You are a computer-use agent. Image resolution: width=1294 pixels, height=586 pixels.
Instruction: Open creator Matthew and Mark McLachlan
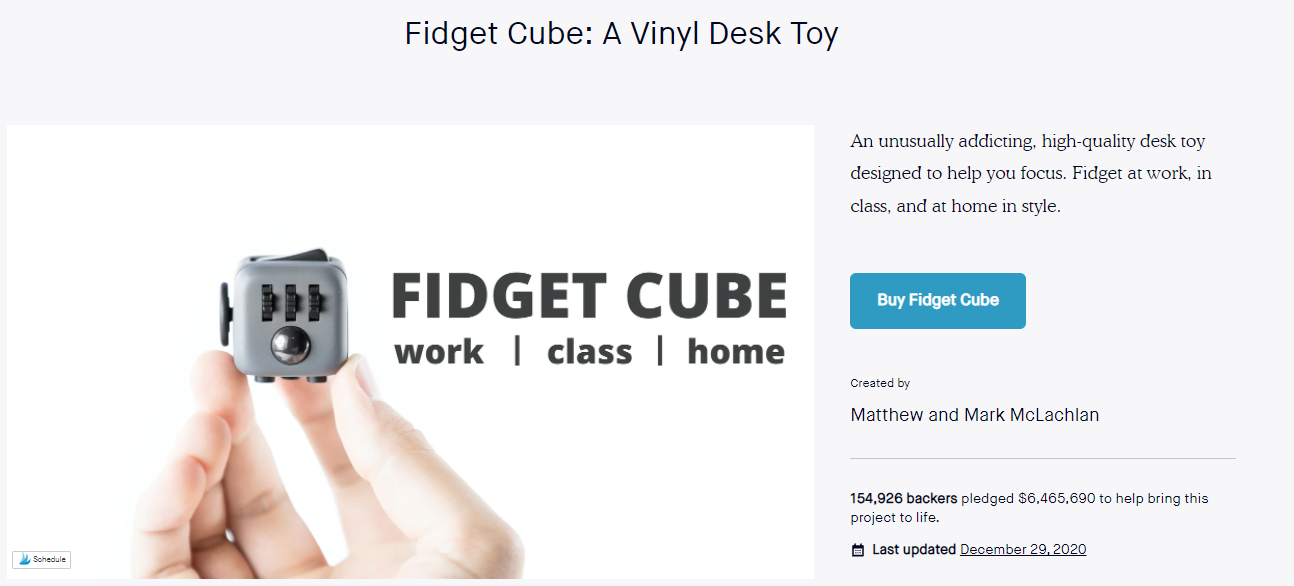pos(975,415)
